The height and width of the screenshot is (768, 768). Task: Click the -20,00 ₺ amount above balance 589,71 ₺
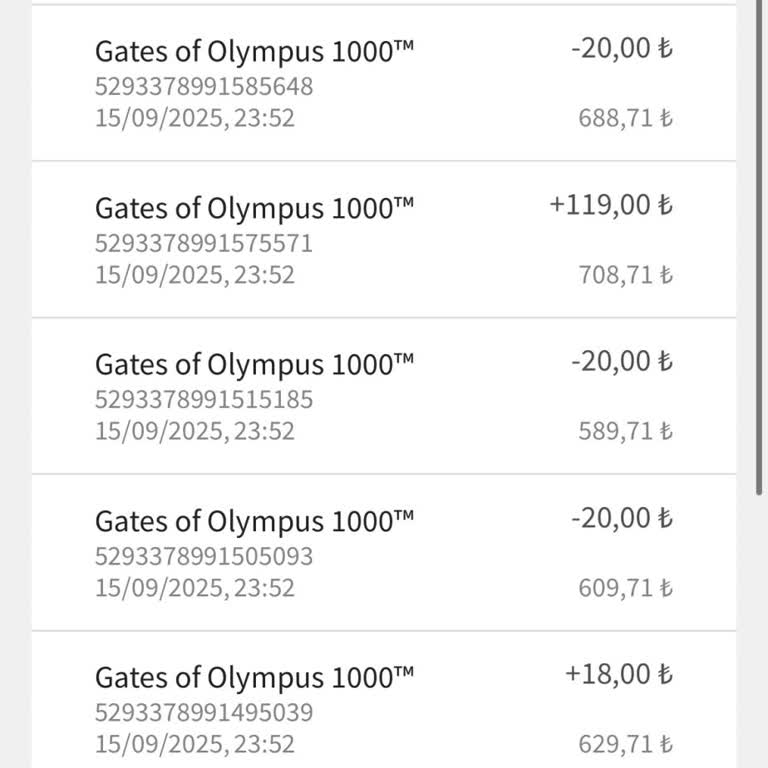click(x=621, y=361)
